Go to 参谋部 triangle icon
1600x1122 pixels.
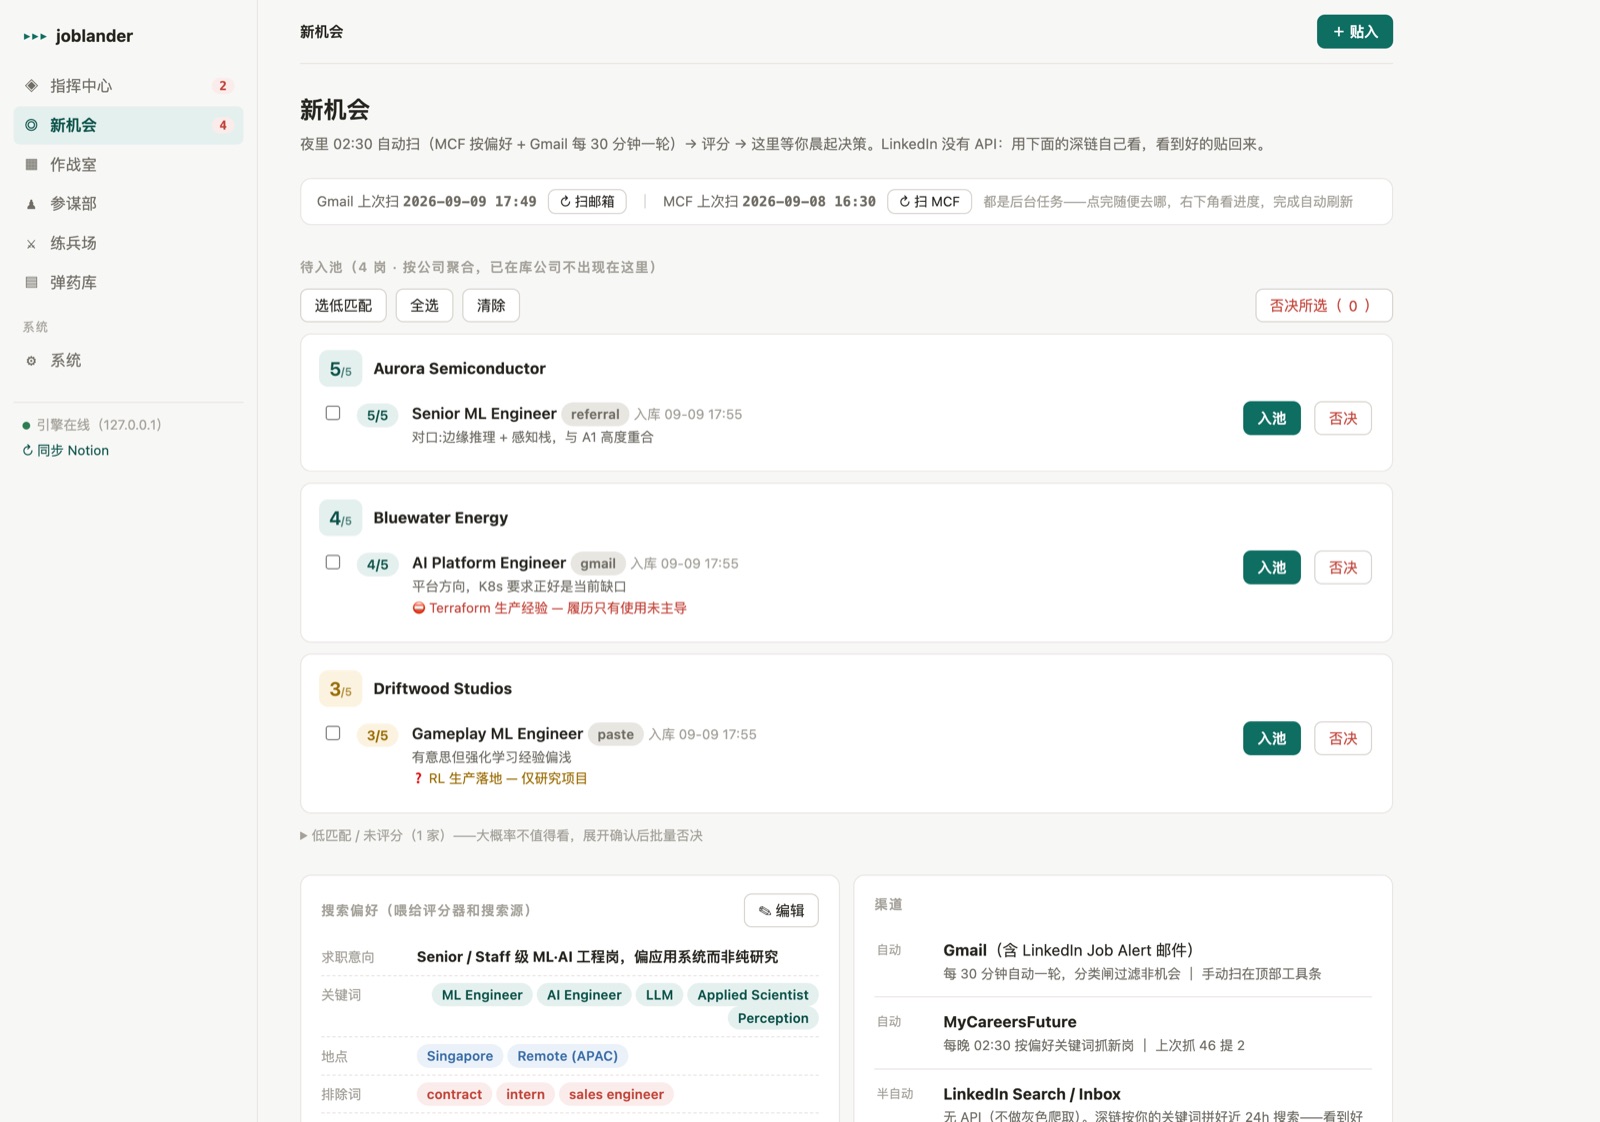(31, 204)
